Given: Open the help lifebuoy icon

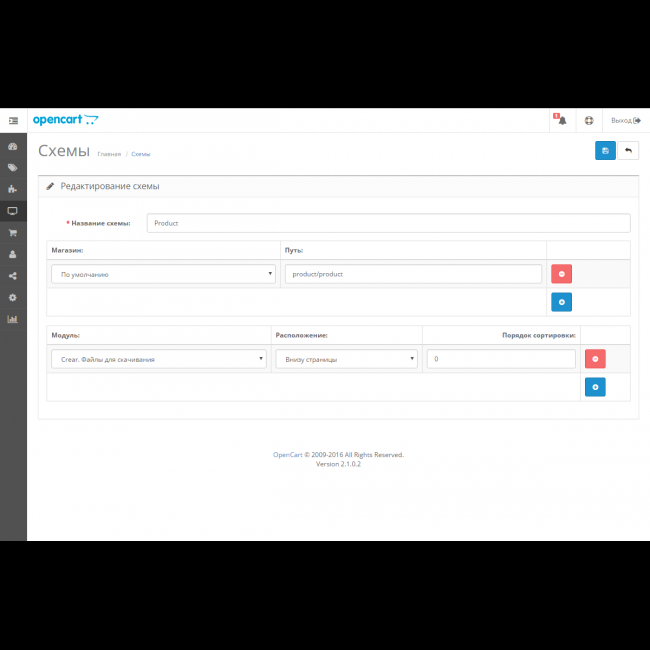Looking at the screenshot, I should [589, 121].
